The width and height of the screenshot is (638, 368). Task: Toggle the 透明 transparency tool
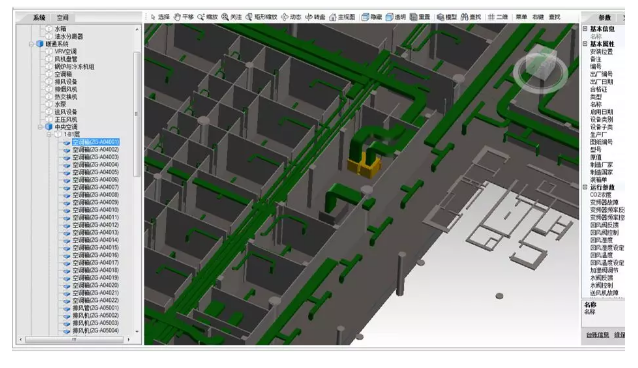[396, 17]
